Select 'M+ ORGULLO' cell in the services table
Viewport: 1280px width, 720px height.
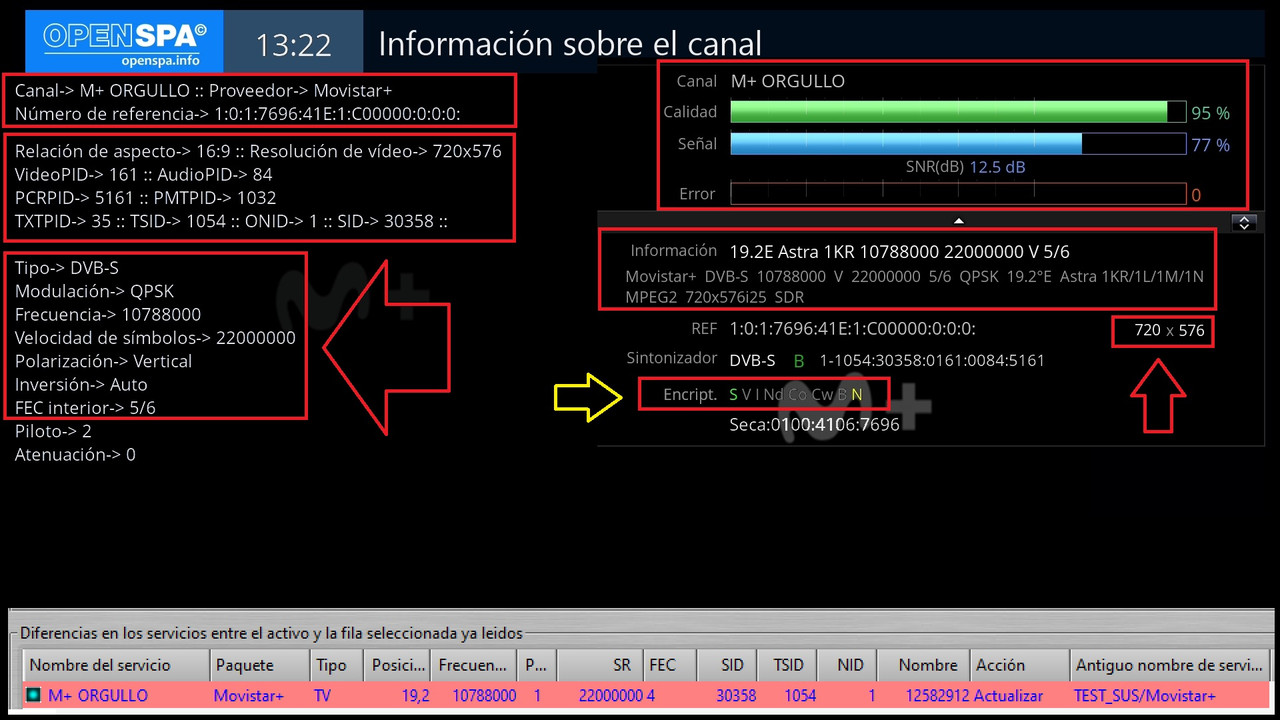(98, 695)
